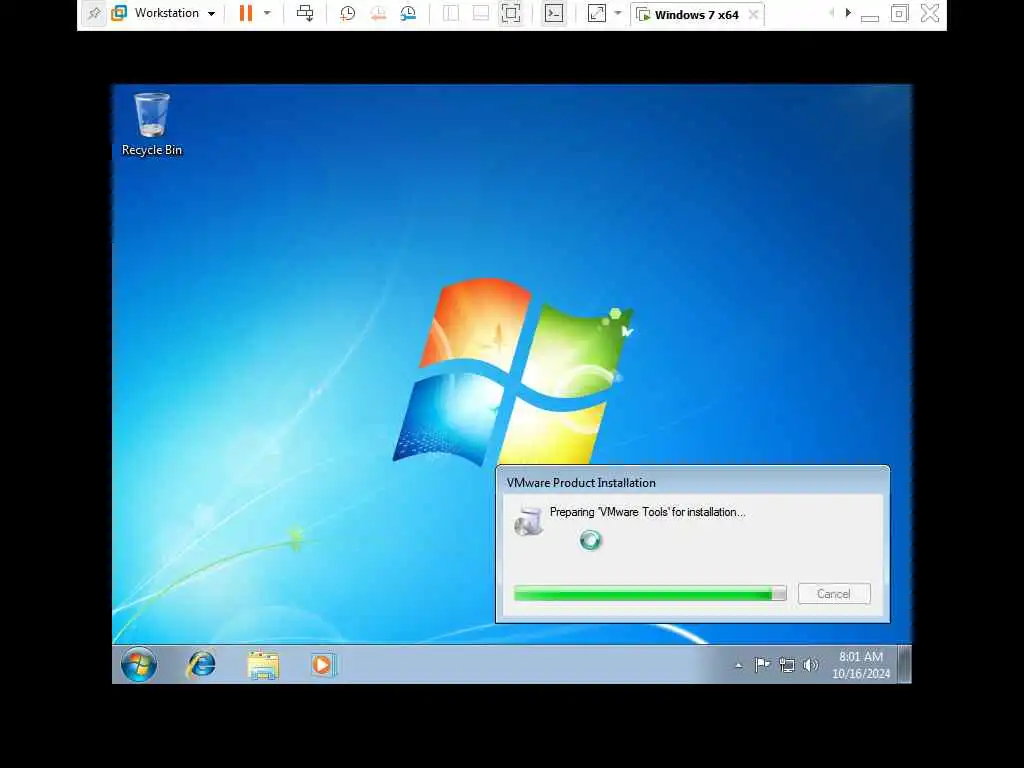Pause the virtual machine
This screenshot has height=768, width=1024.
point(246,13)
